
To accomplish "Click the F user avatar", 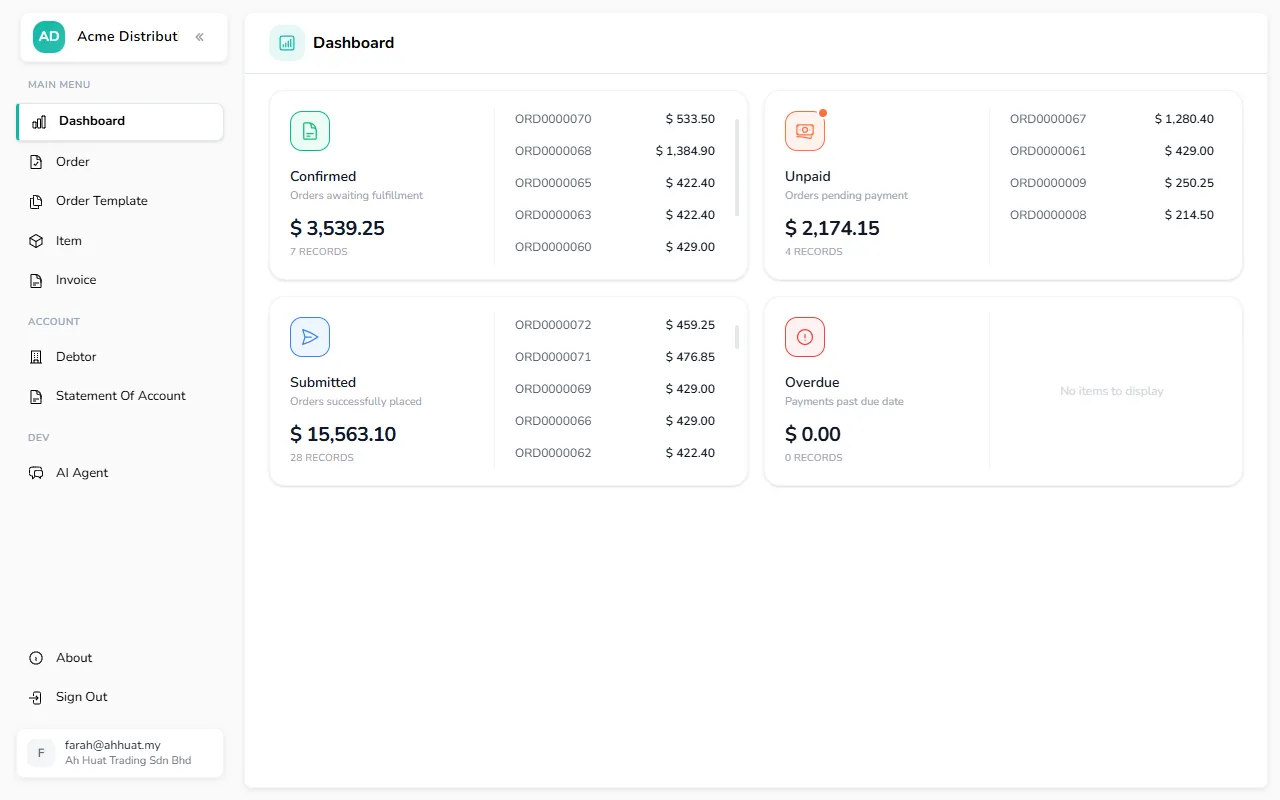I will (41, 753).
